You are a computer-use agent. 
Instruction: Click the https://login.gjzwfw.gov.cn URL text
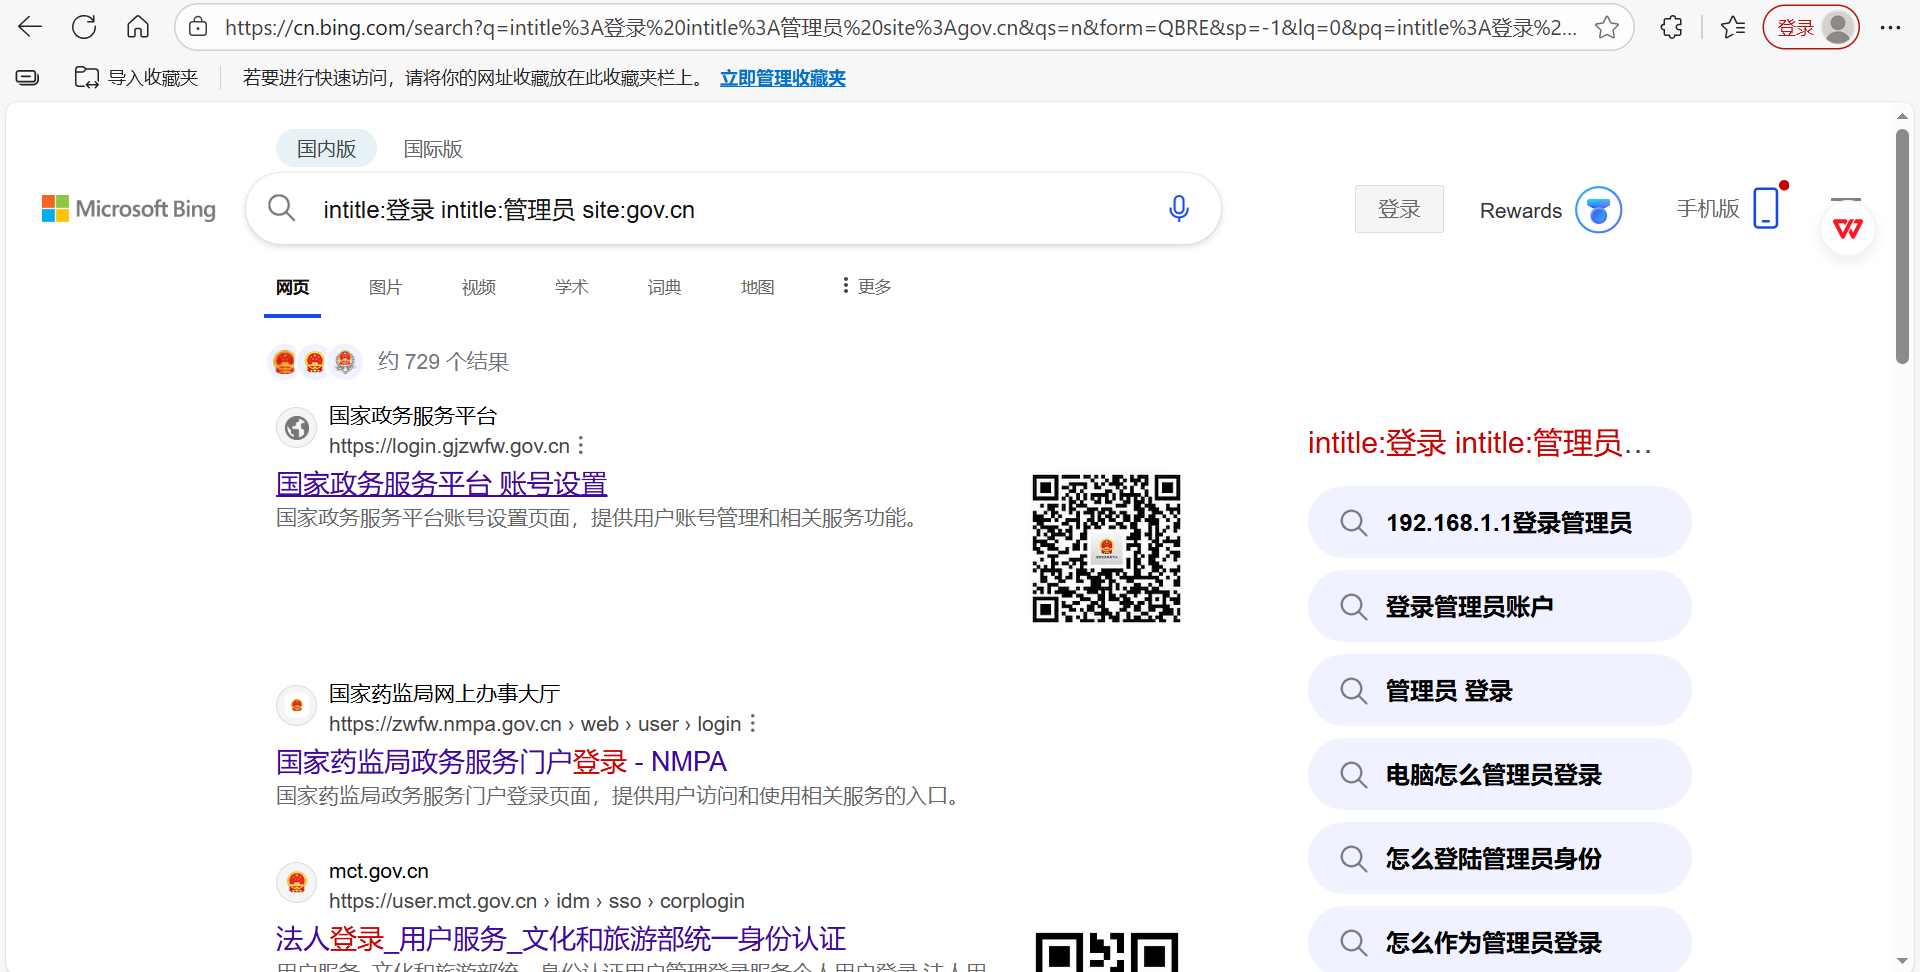click(x=449, y=446)
